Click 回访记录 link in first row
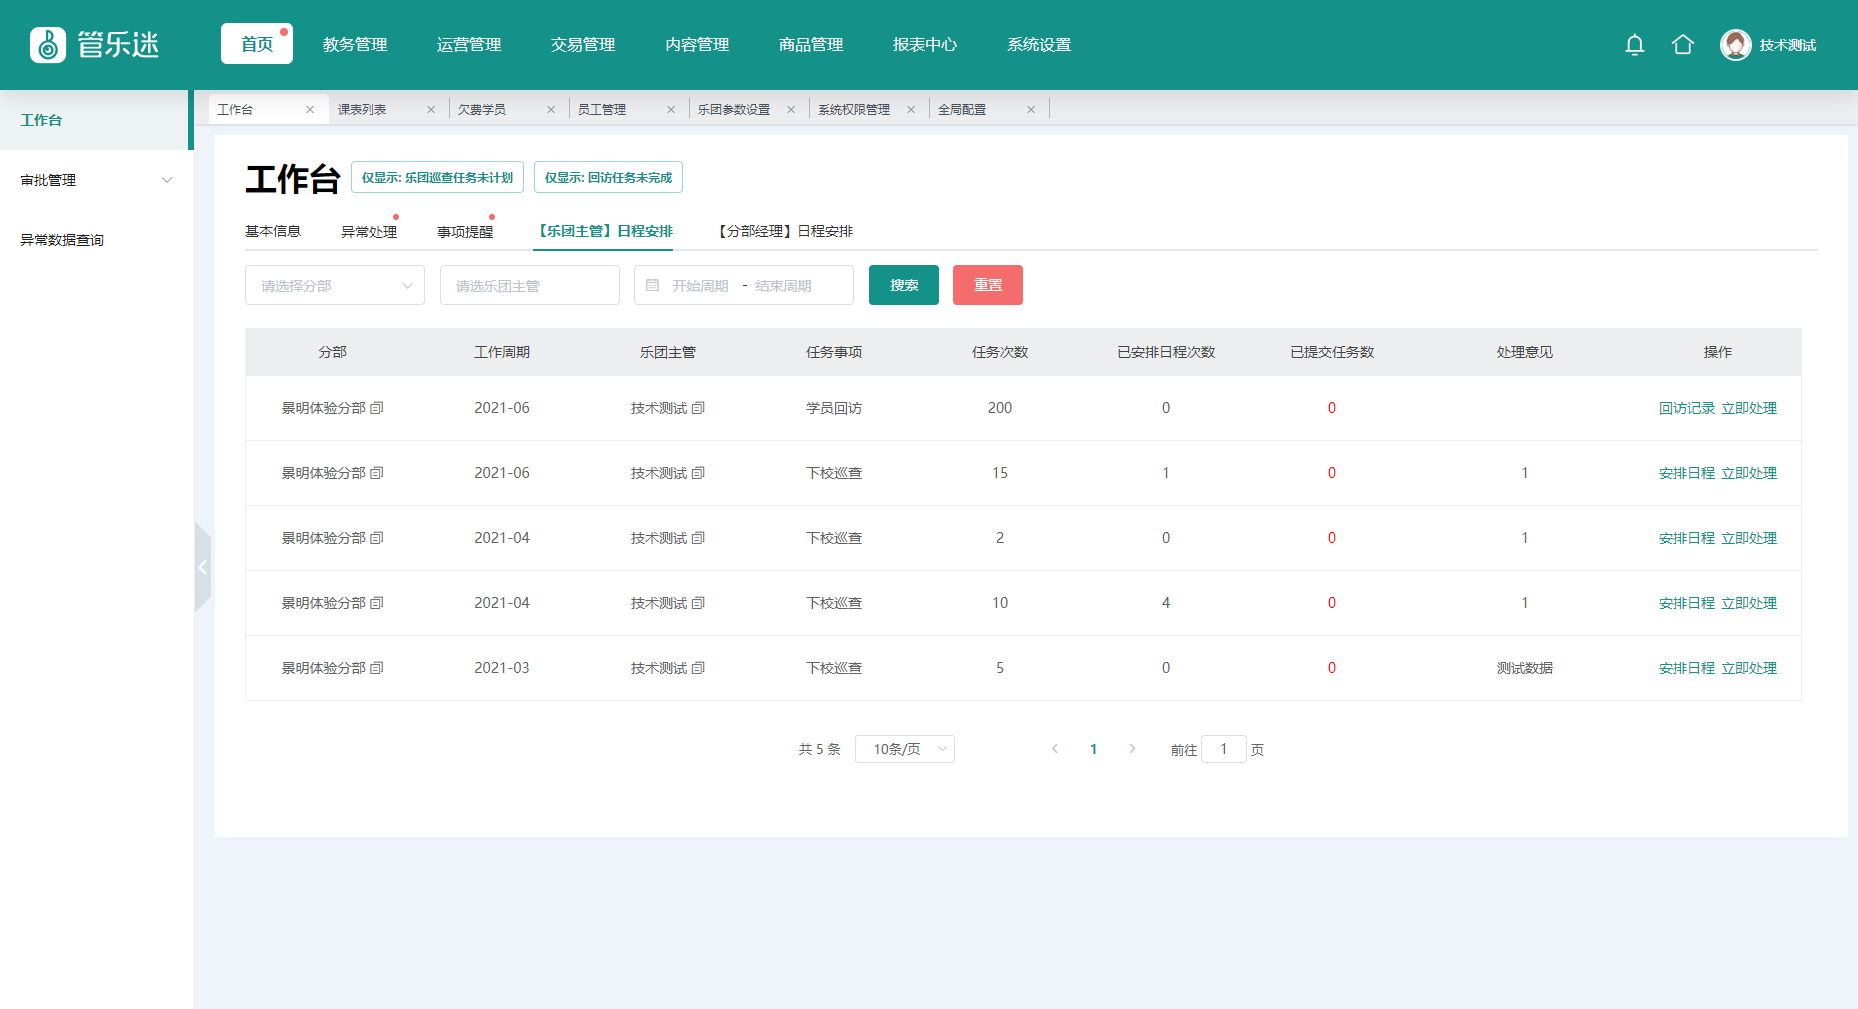 (1686, 408)
